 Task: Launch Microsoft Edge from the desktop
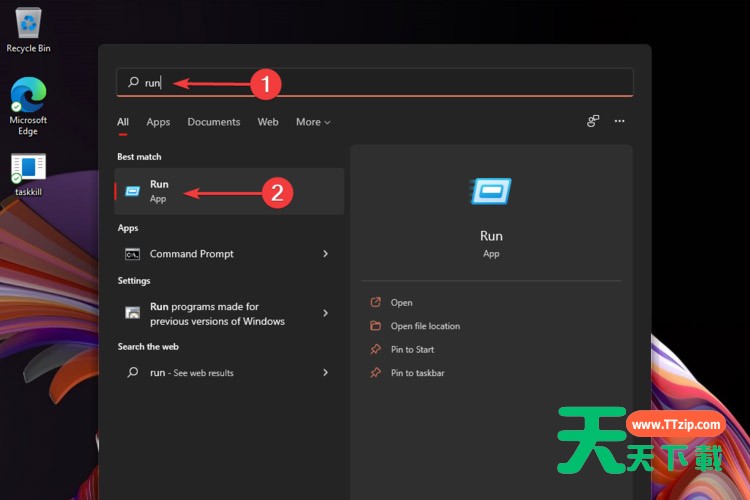(28, 98)
